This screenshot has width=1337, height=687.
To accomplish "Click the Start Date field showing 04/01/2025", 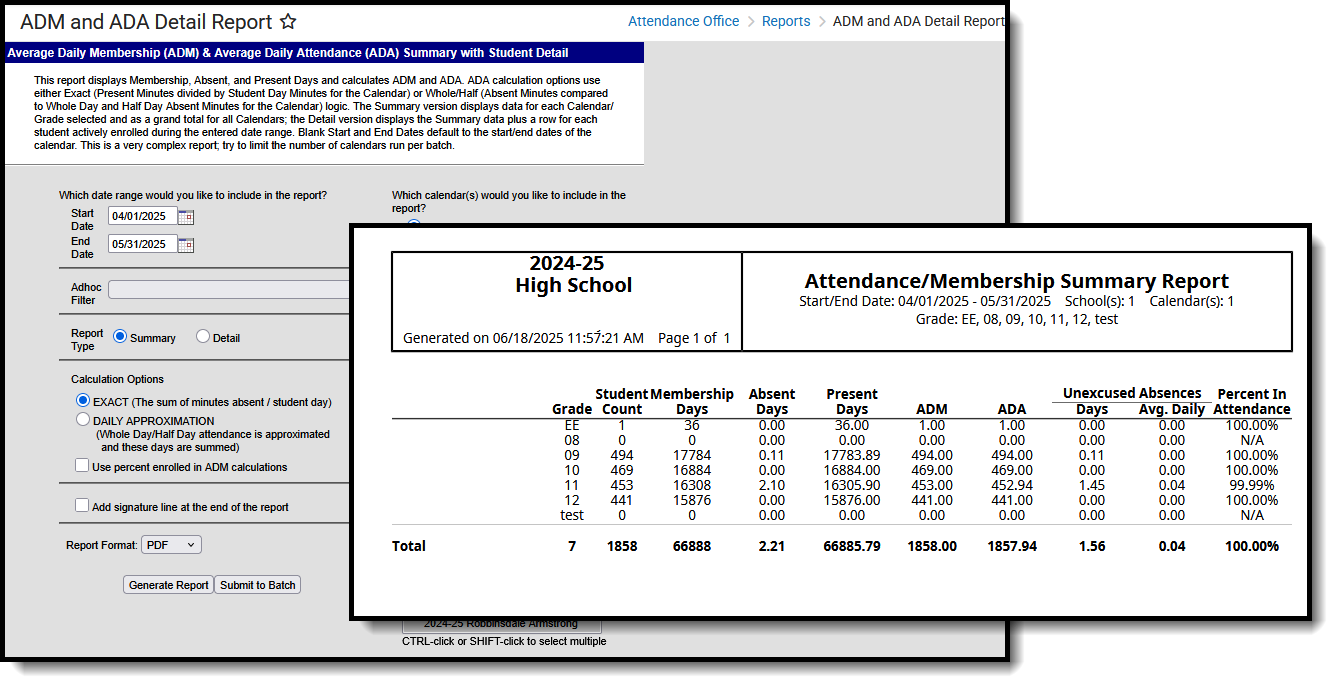I will coord(143,216).
